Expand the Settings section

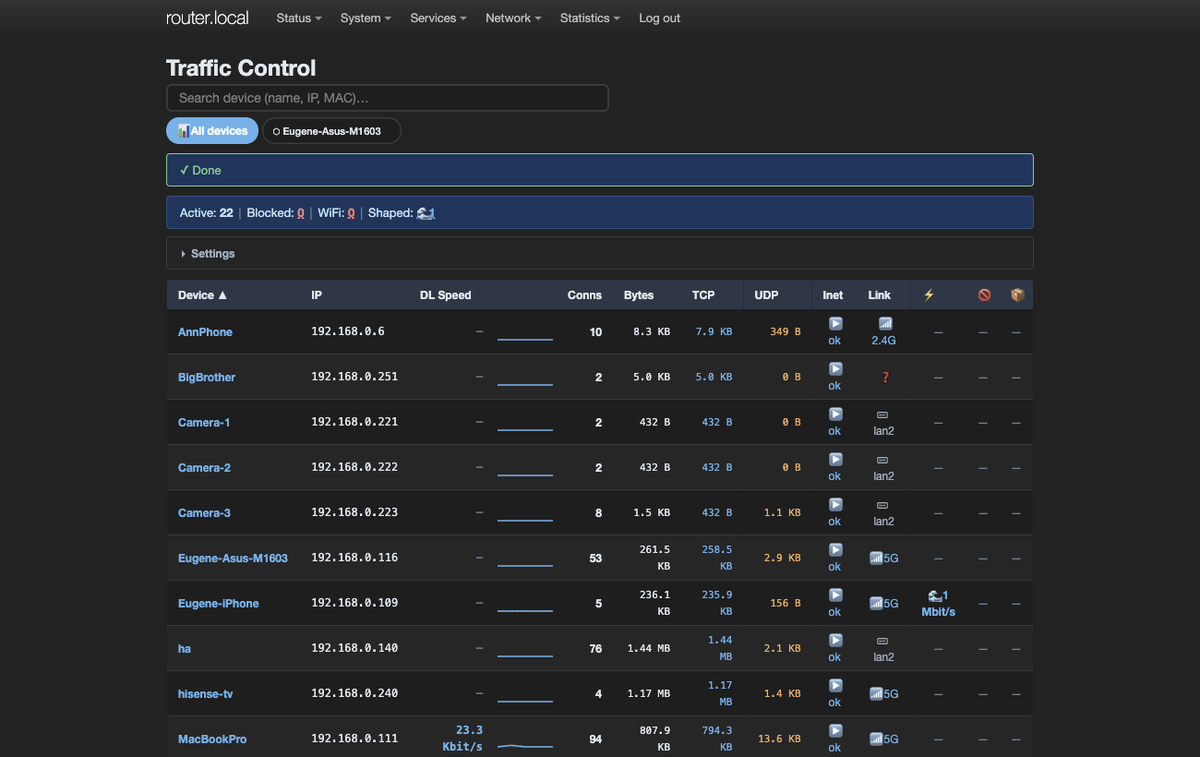[x=600, y=254]
